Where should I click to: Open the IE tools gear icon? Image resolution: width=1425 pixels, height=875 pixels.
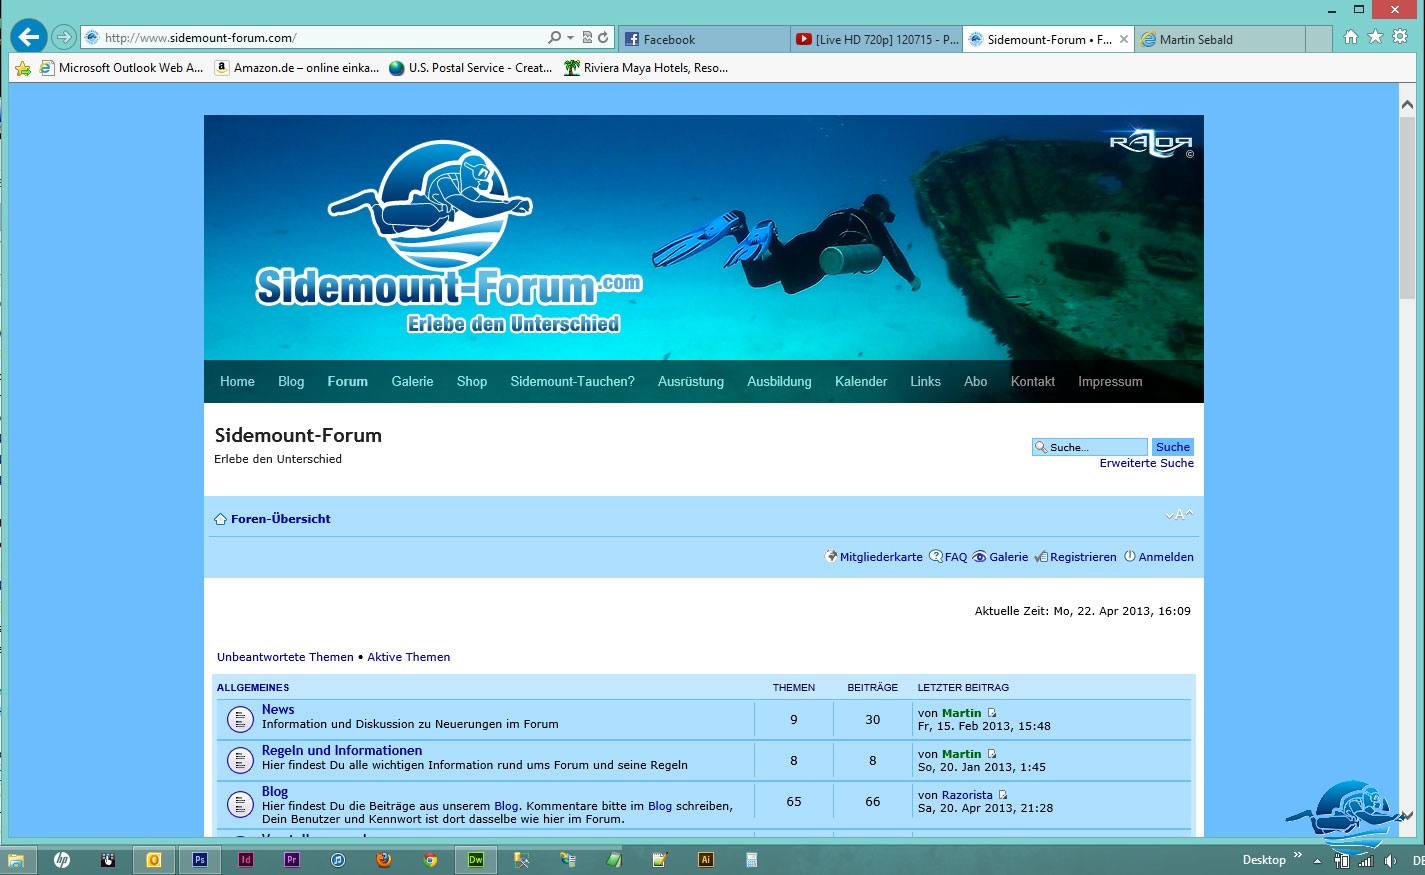[x=1400, y=37]
